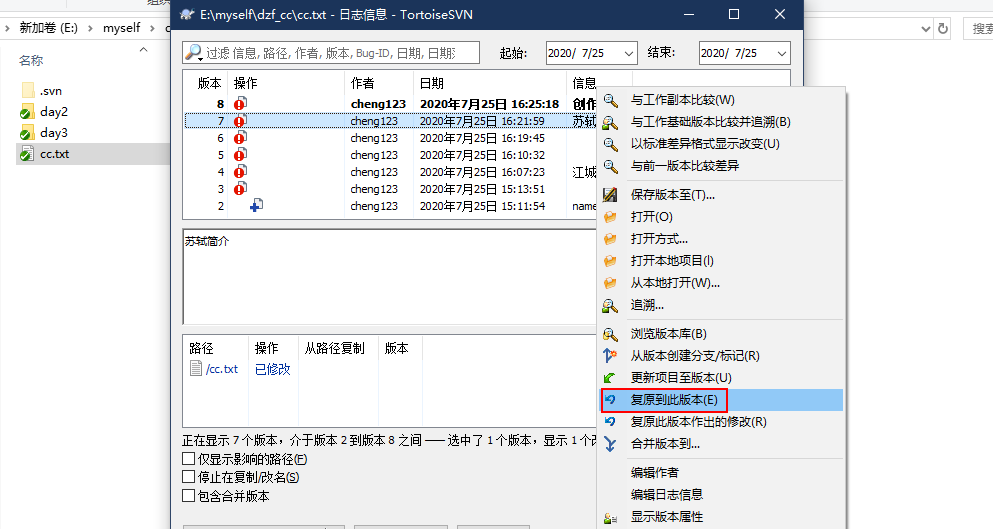Enable 仅显示影响的路径 checkbox
Viewport: 993px width, 529px height.
coord(188,459)
